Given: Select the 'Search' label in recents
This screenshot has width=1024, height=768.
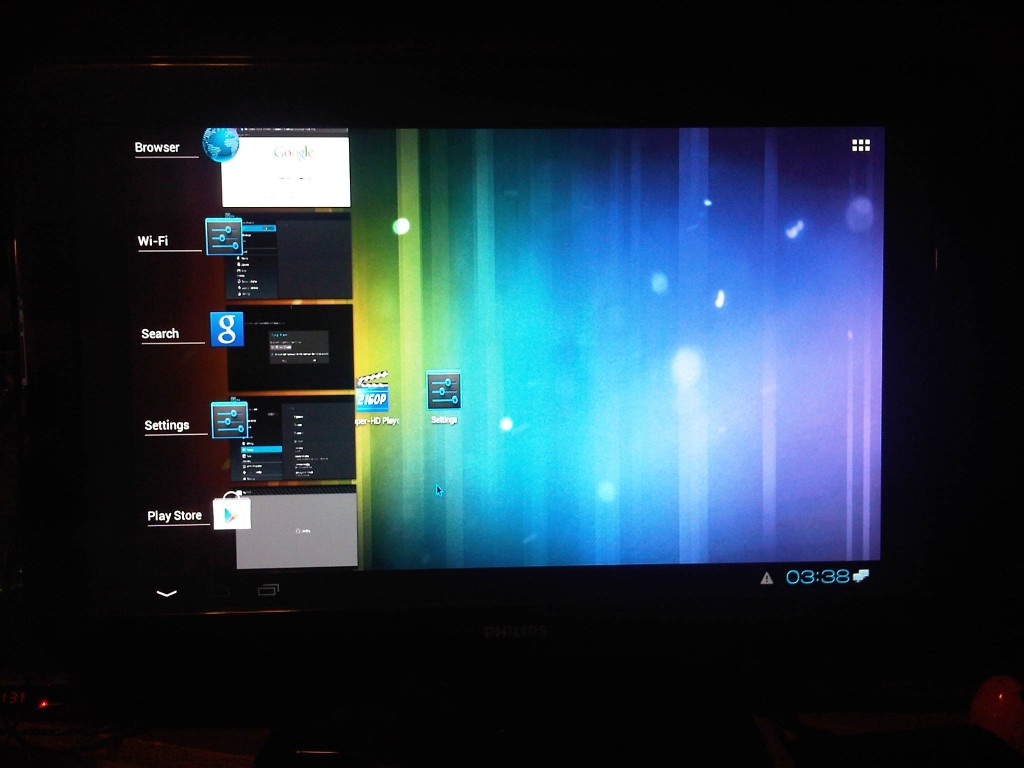Looking at the screenshot, I should point(160,334).
